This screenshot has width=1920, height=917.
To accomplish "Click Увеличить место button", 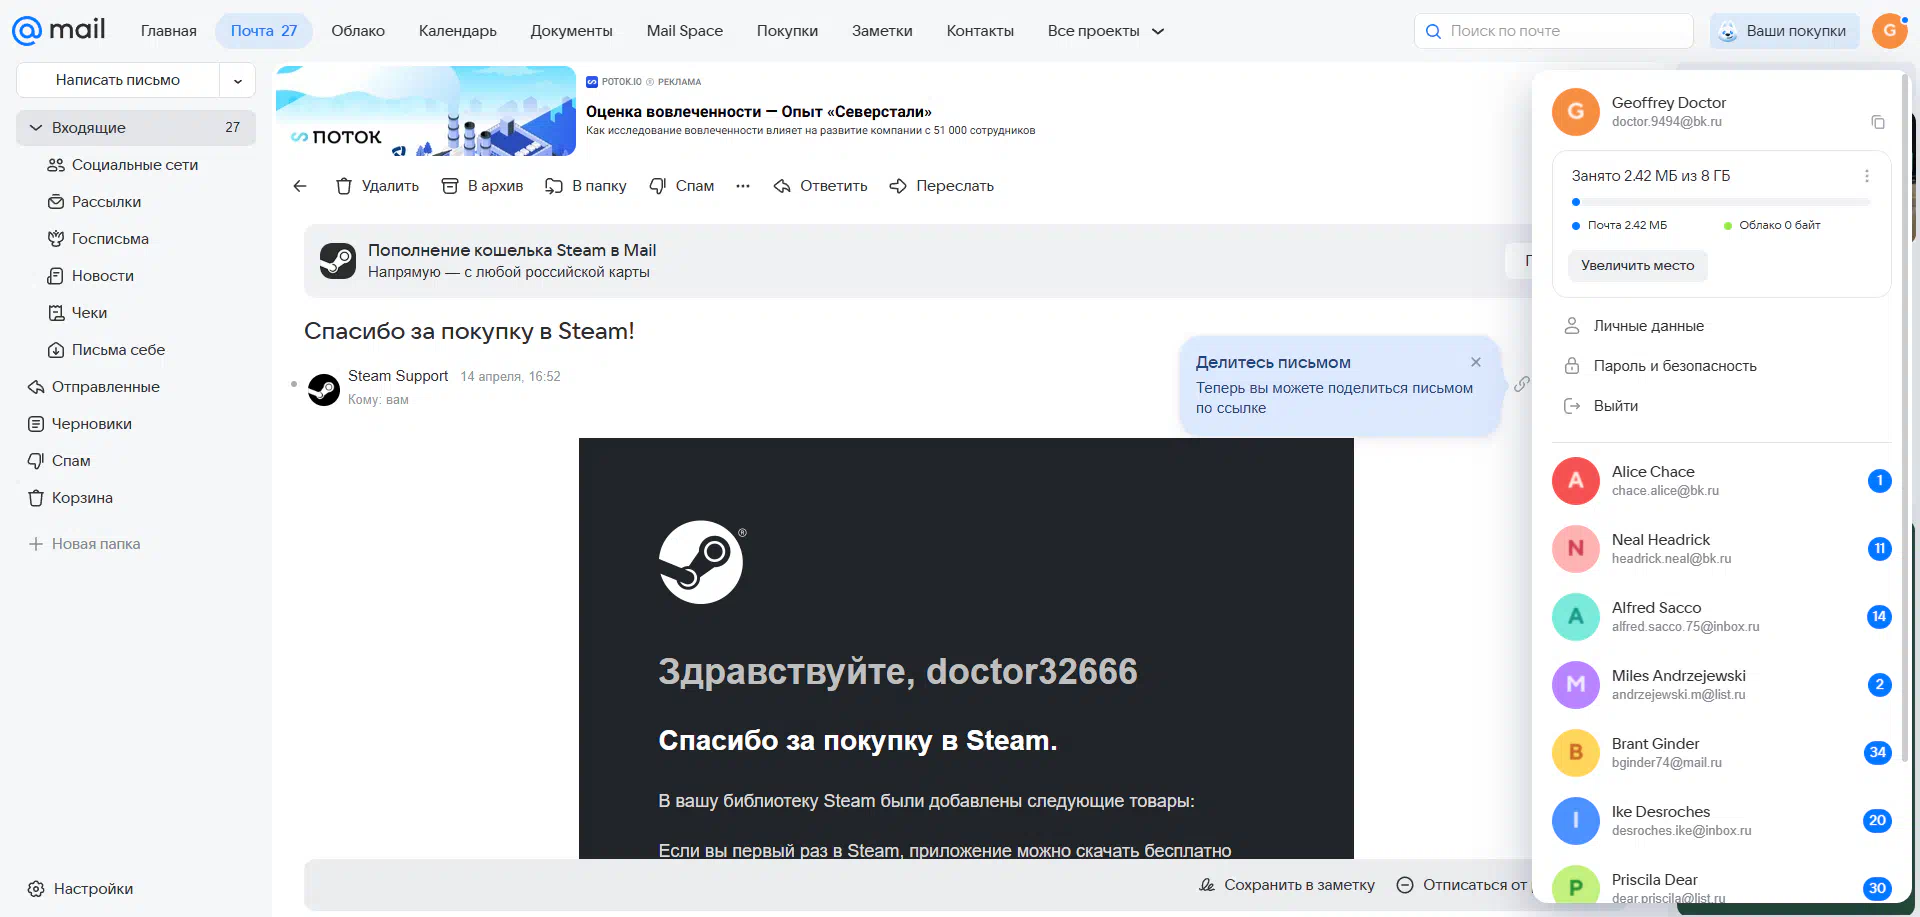I will coord(1637,266).
